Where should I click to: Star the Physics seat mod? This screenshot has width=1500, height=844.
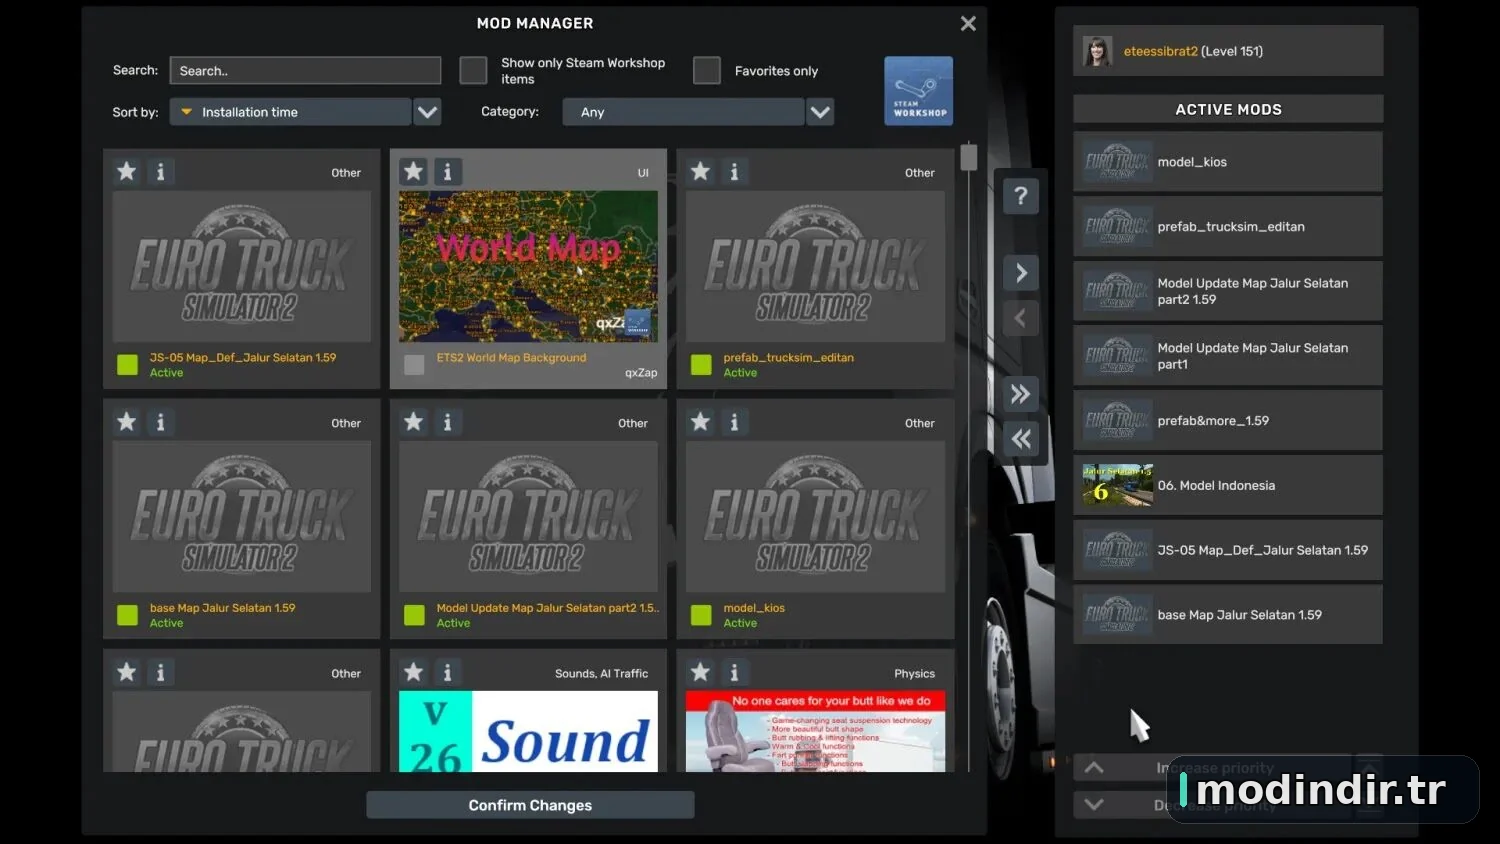pyautogui.click(x=701, y=672)
